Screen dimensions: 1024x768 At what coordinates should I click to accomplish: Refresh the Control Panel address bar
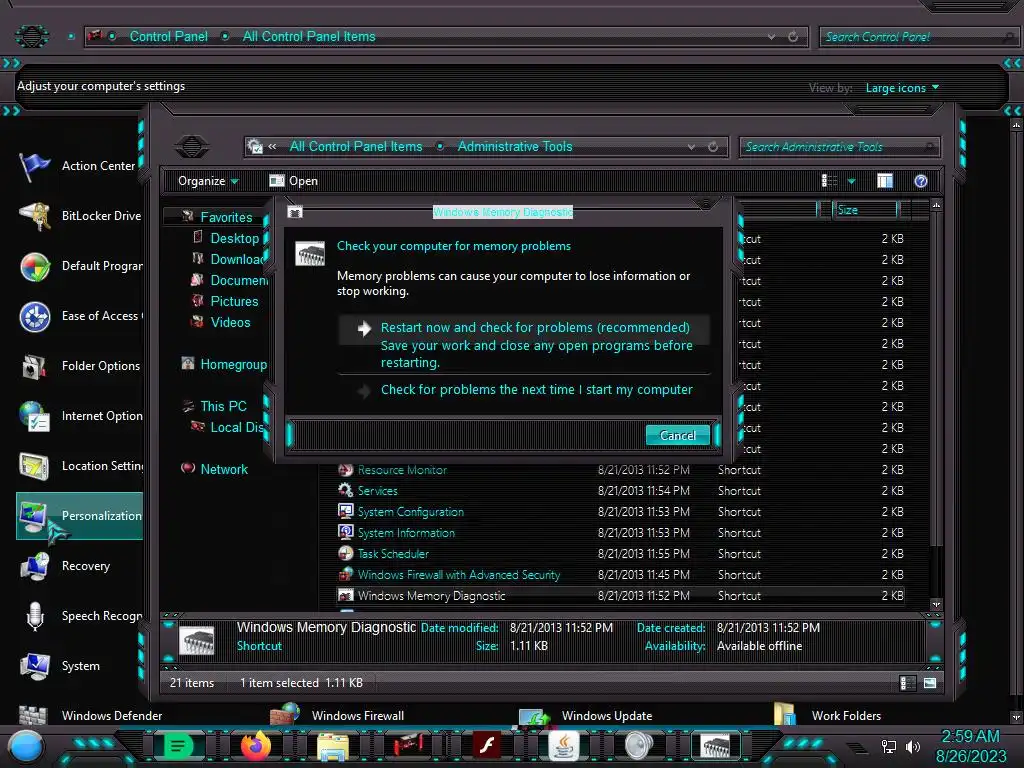click(x=793, y=37)
